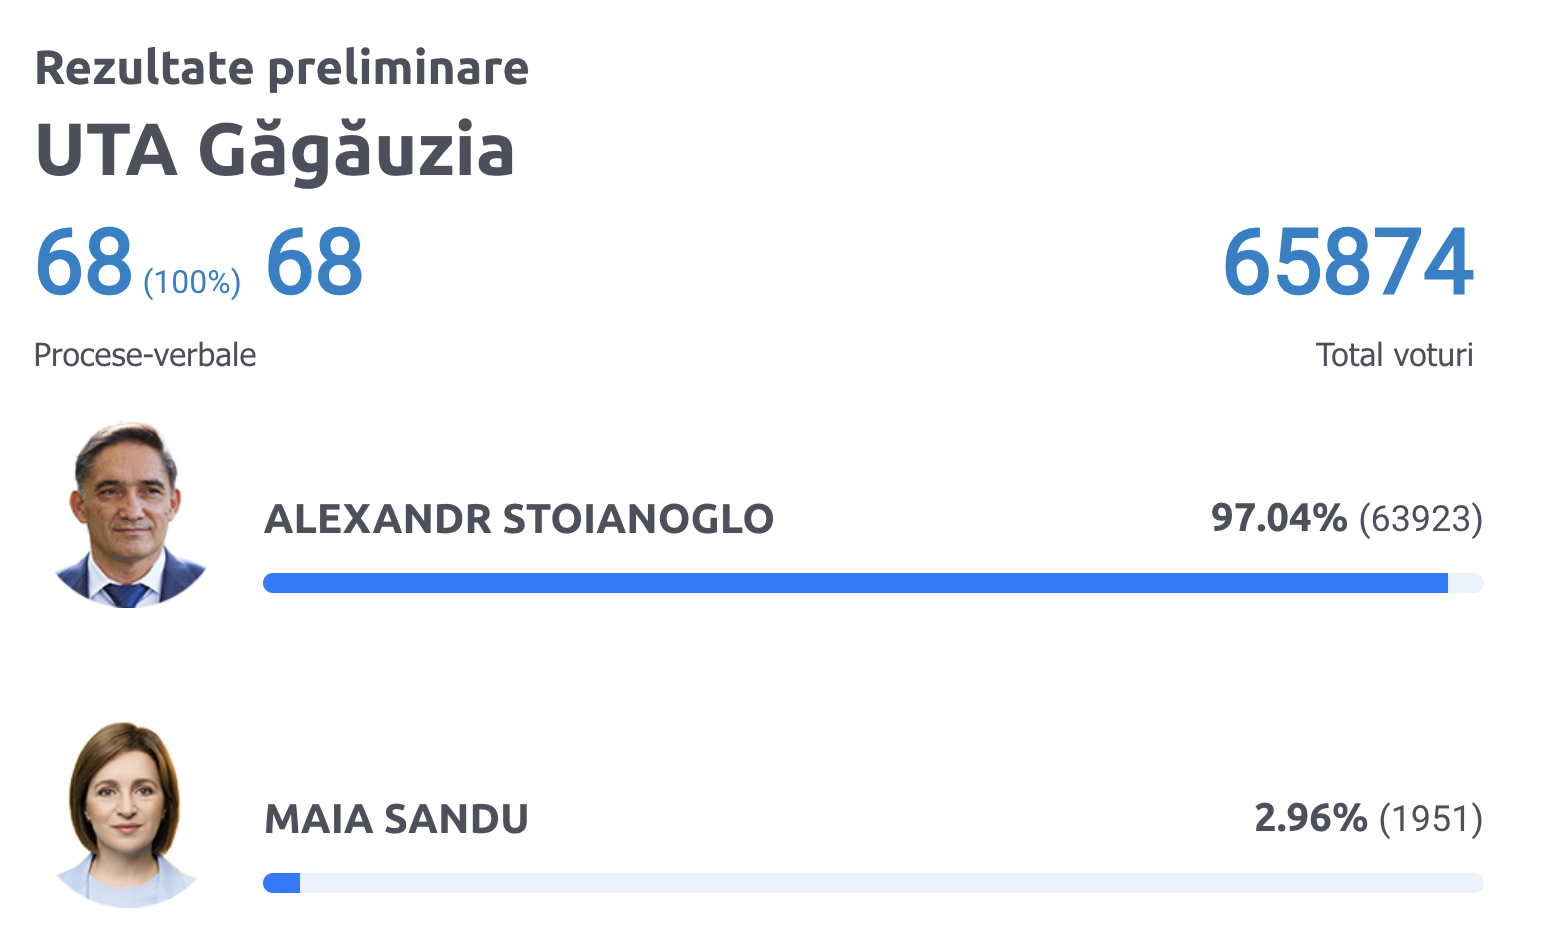The width and height of the screenshot is (1562, 952).
Task: Click the UTA Găgăuzia heading
Action: (x=275, y=151)
